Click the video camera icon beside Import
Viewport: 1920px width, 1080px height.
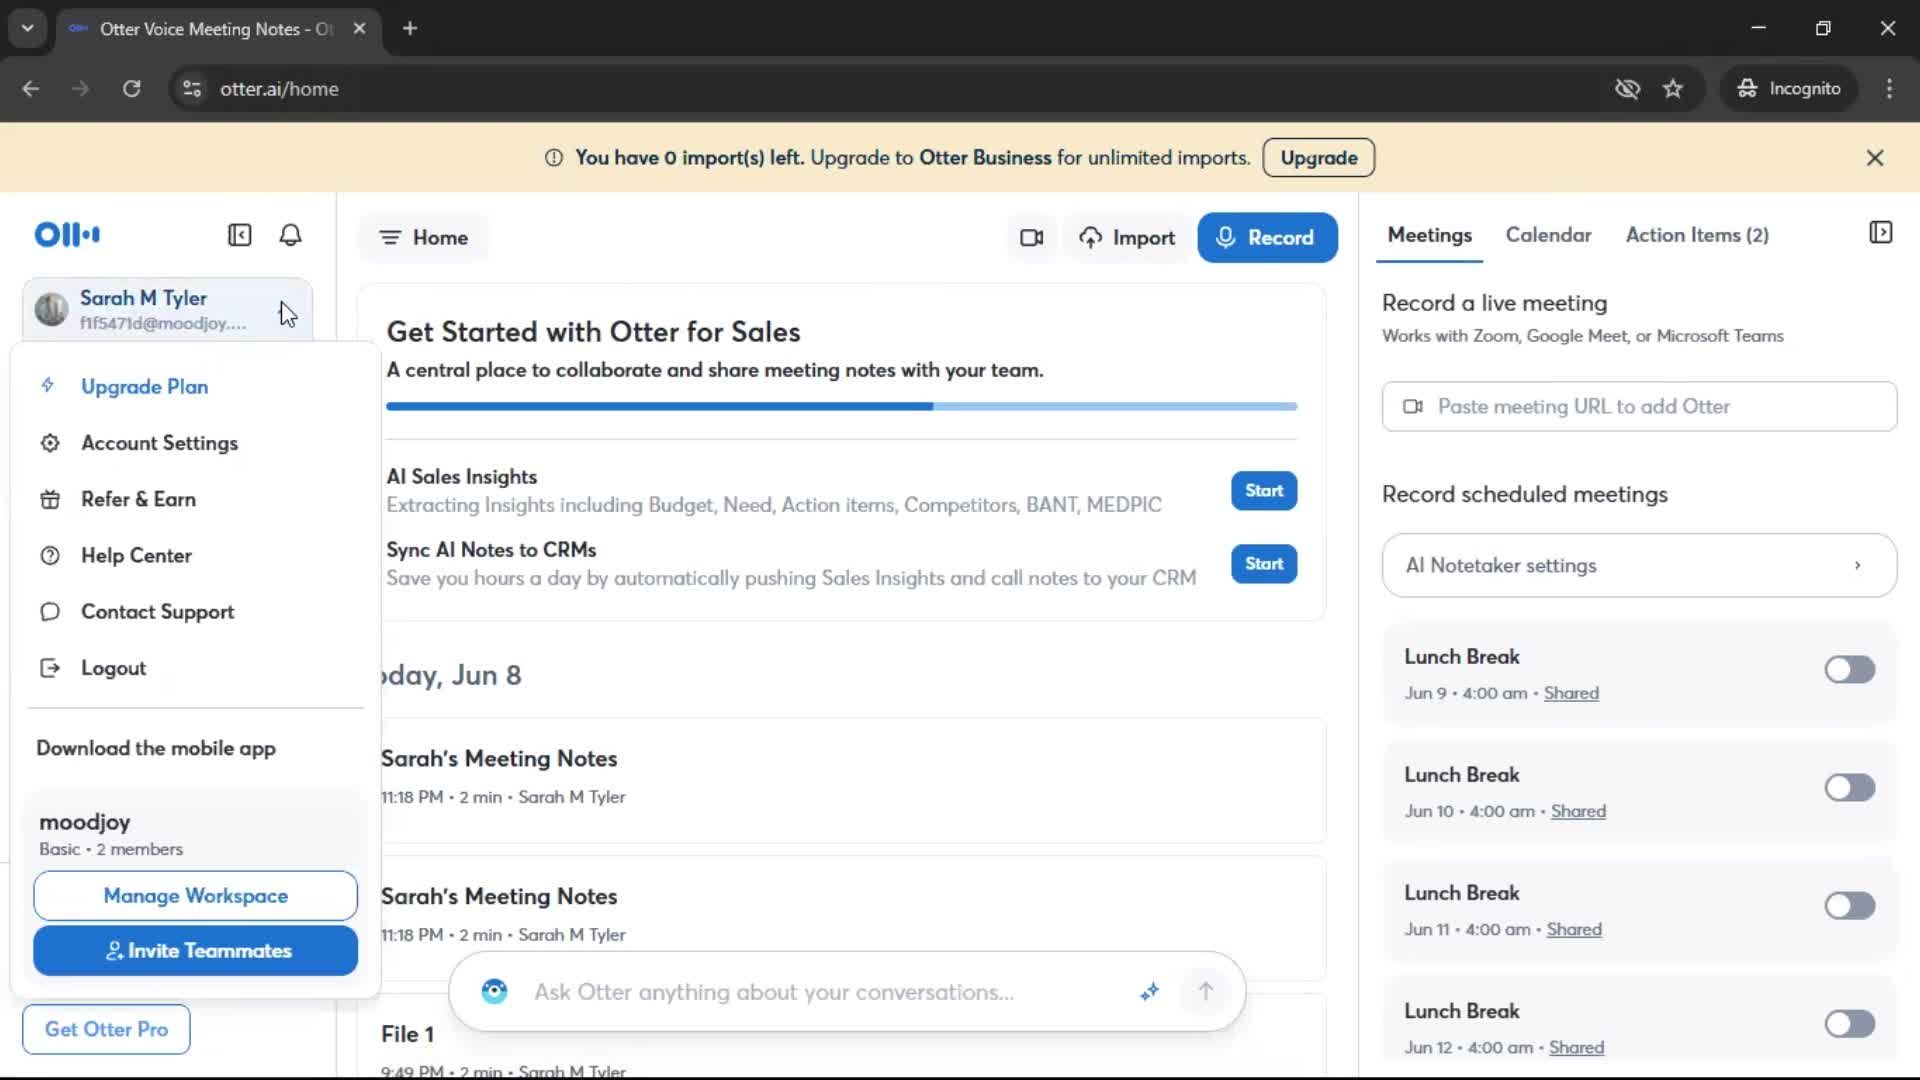[1031, 238]
